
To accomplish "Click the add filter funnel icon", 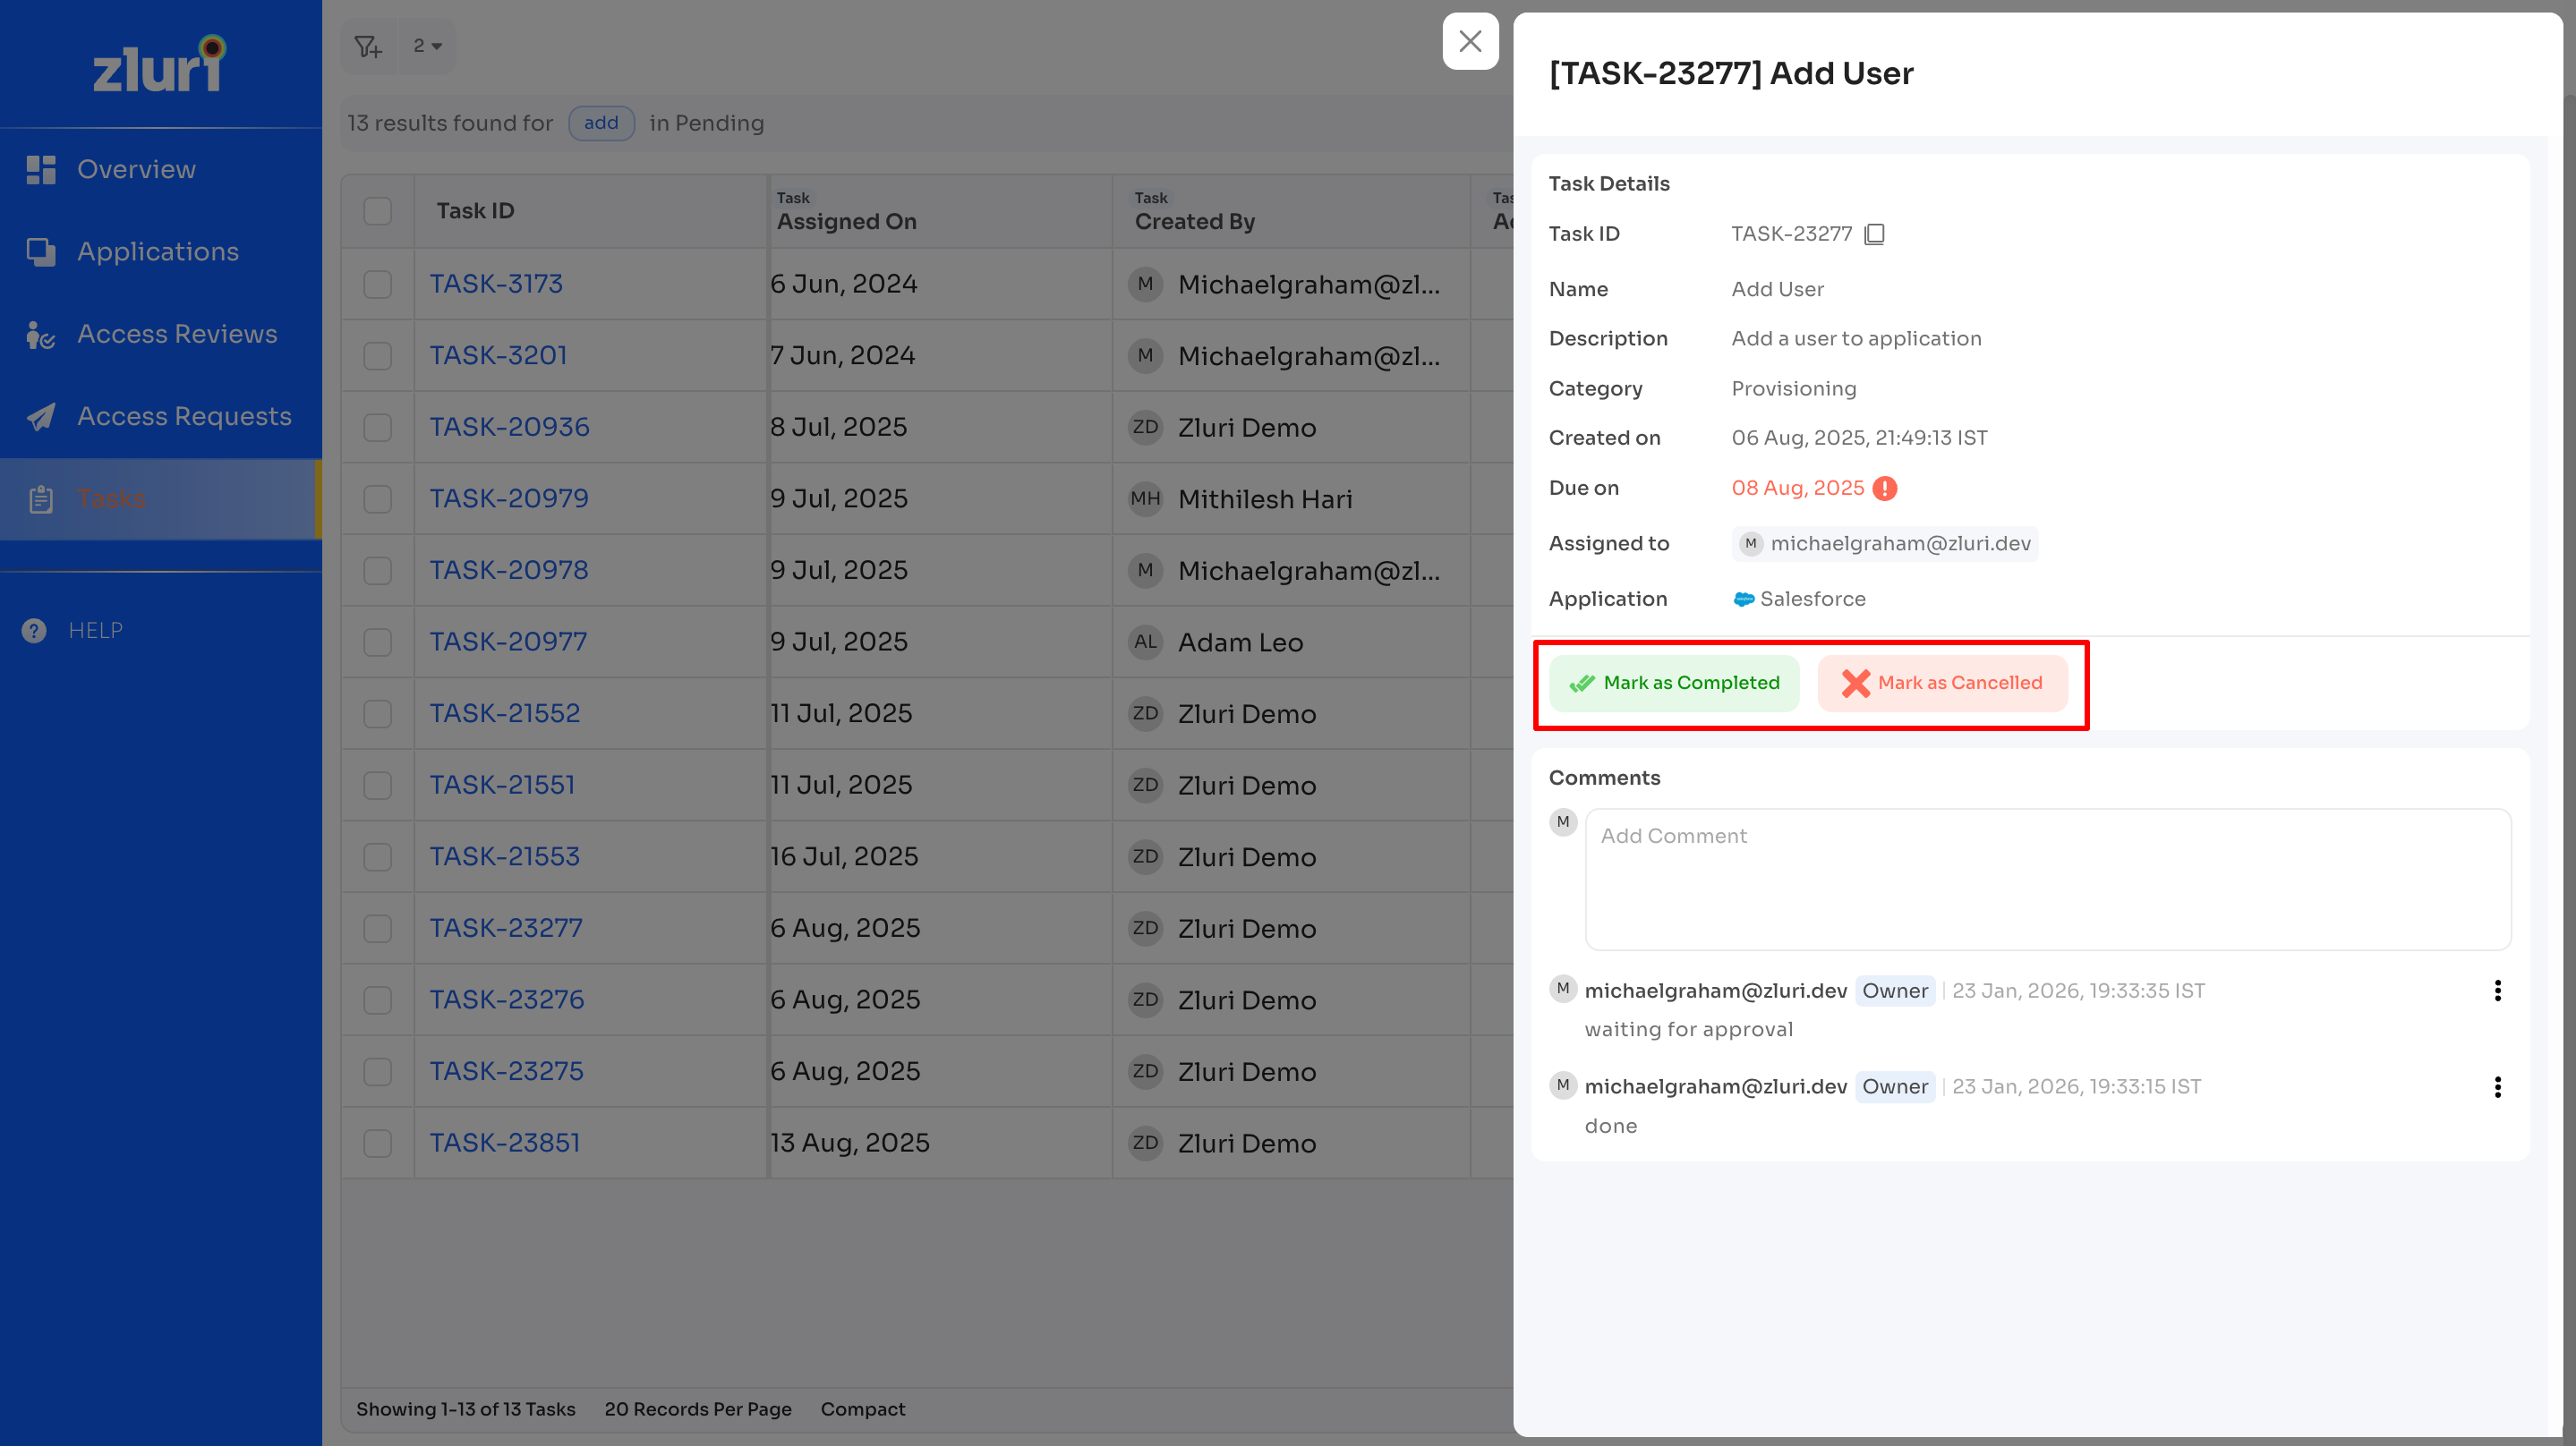I will (x=368, y=46).
